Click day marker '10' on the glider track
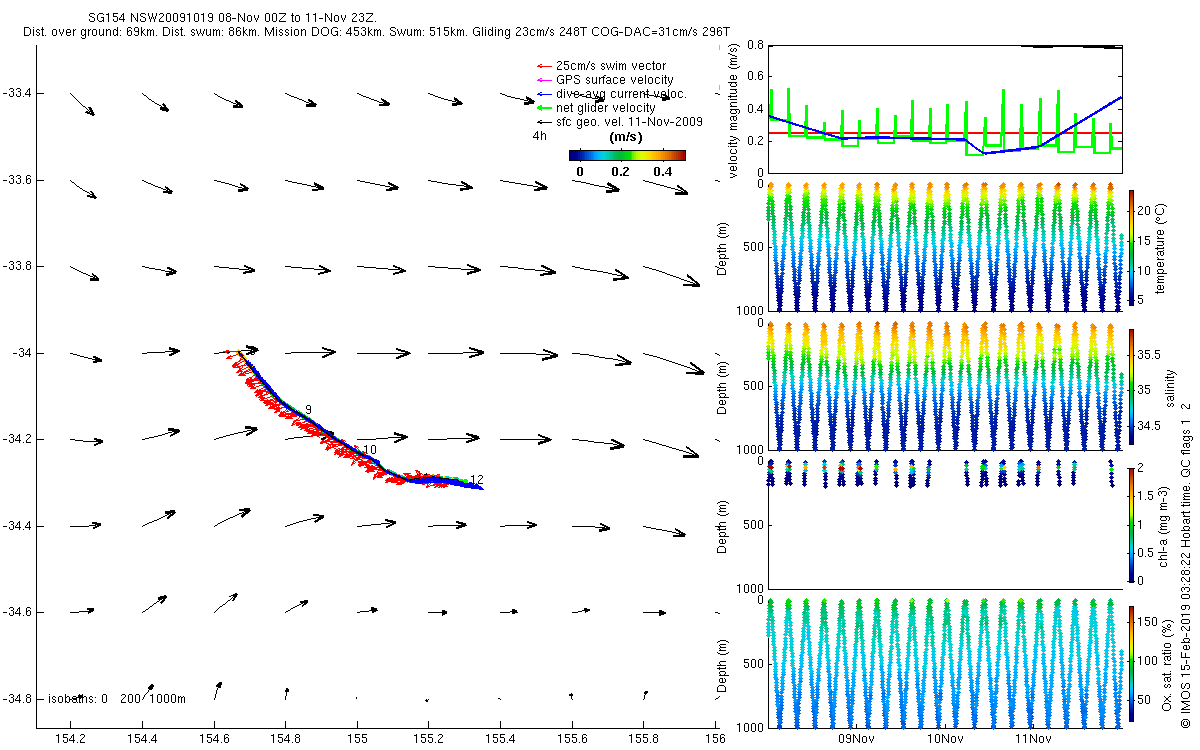This screenshot has width=1200, height=750. 370,450
